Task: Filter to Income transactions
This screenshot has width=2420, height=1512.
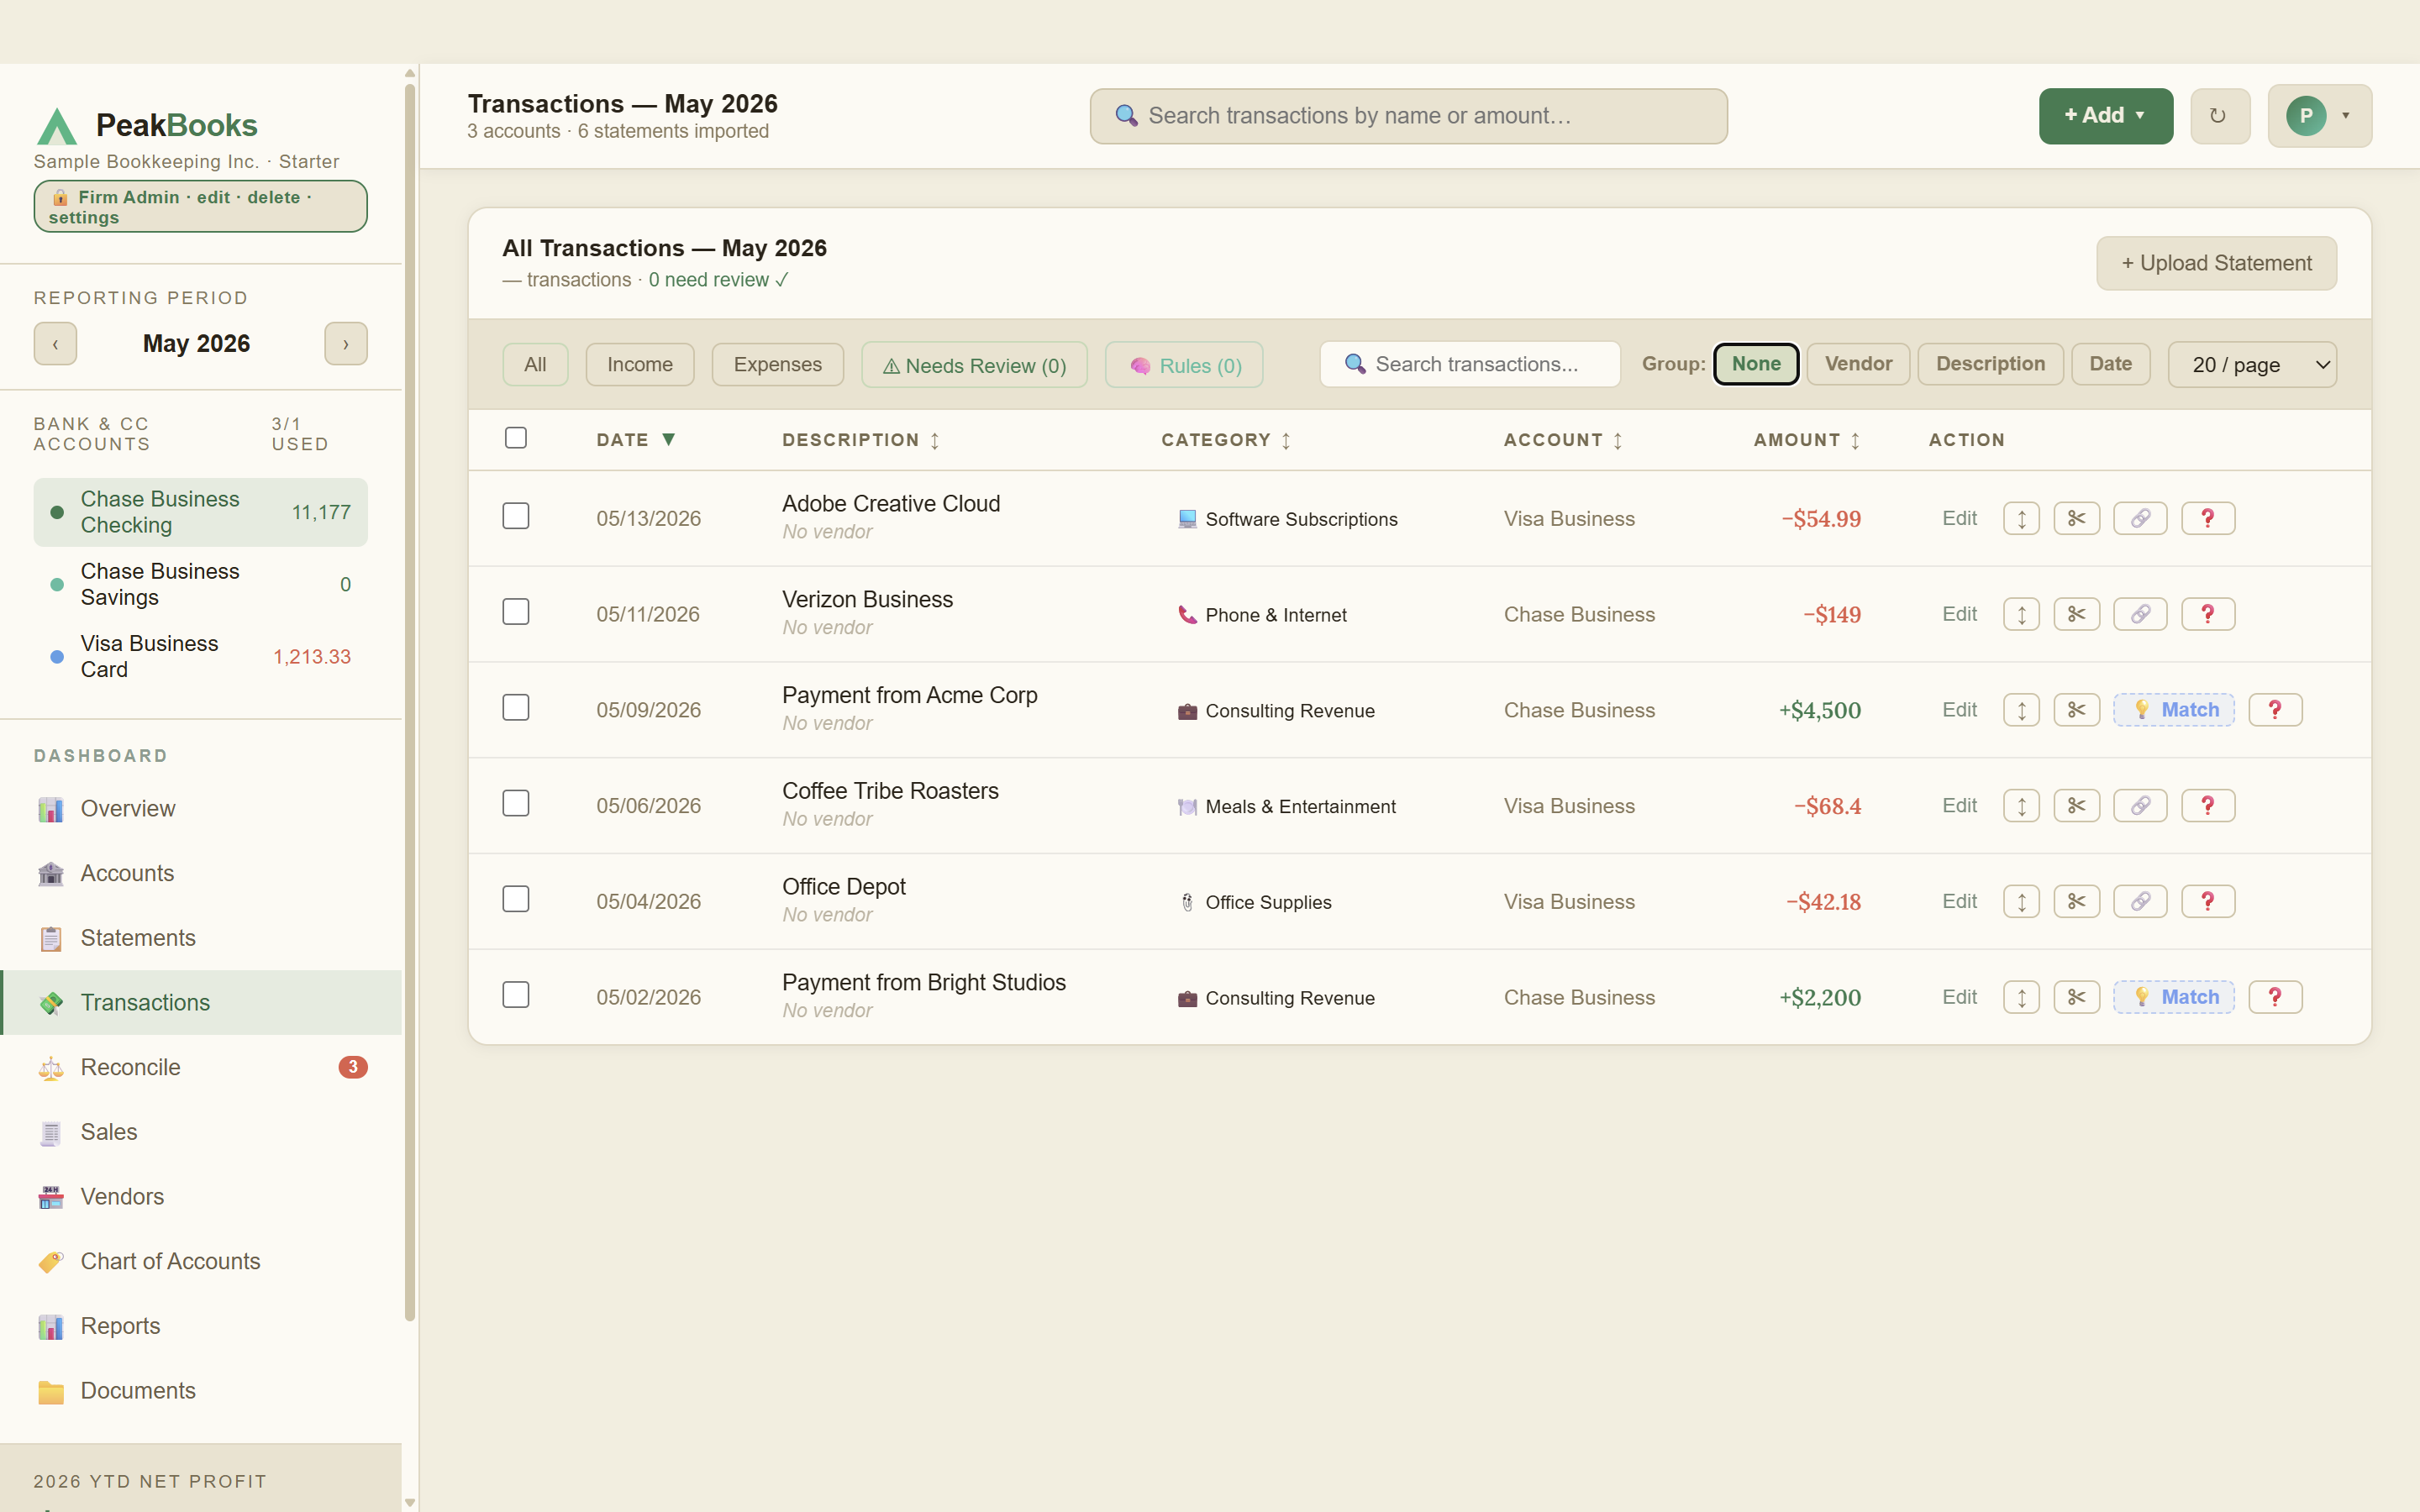Action: point(640,365)
